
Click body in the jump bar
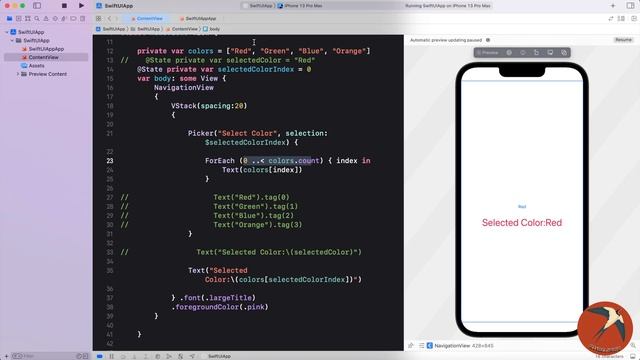point(211,29)
